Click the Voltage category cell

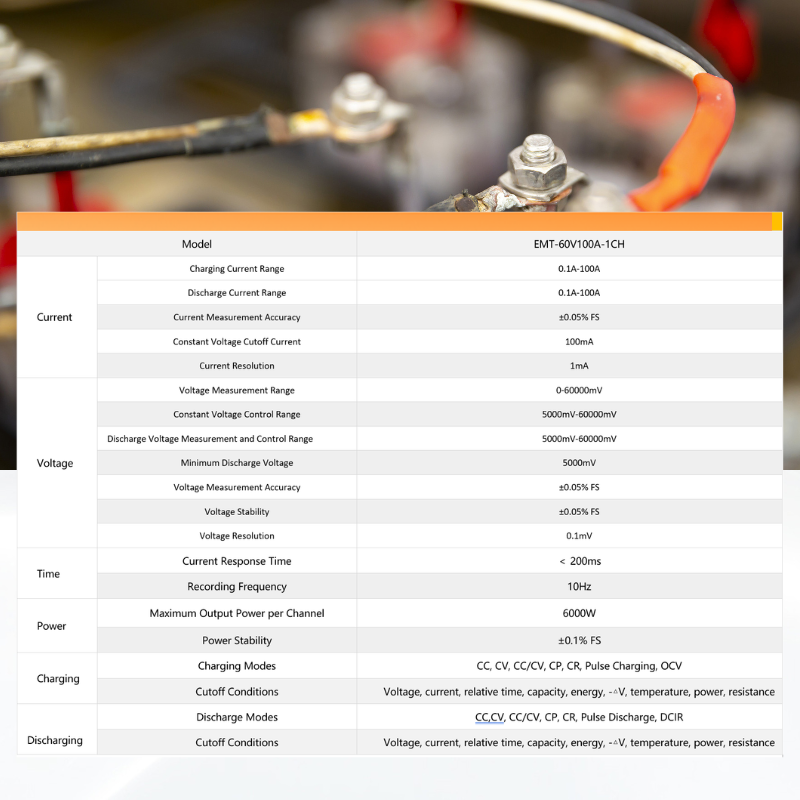coord(57,463)
